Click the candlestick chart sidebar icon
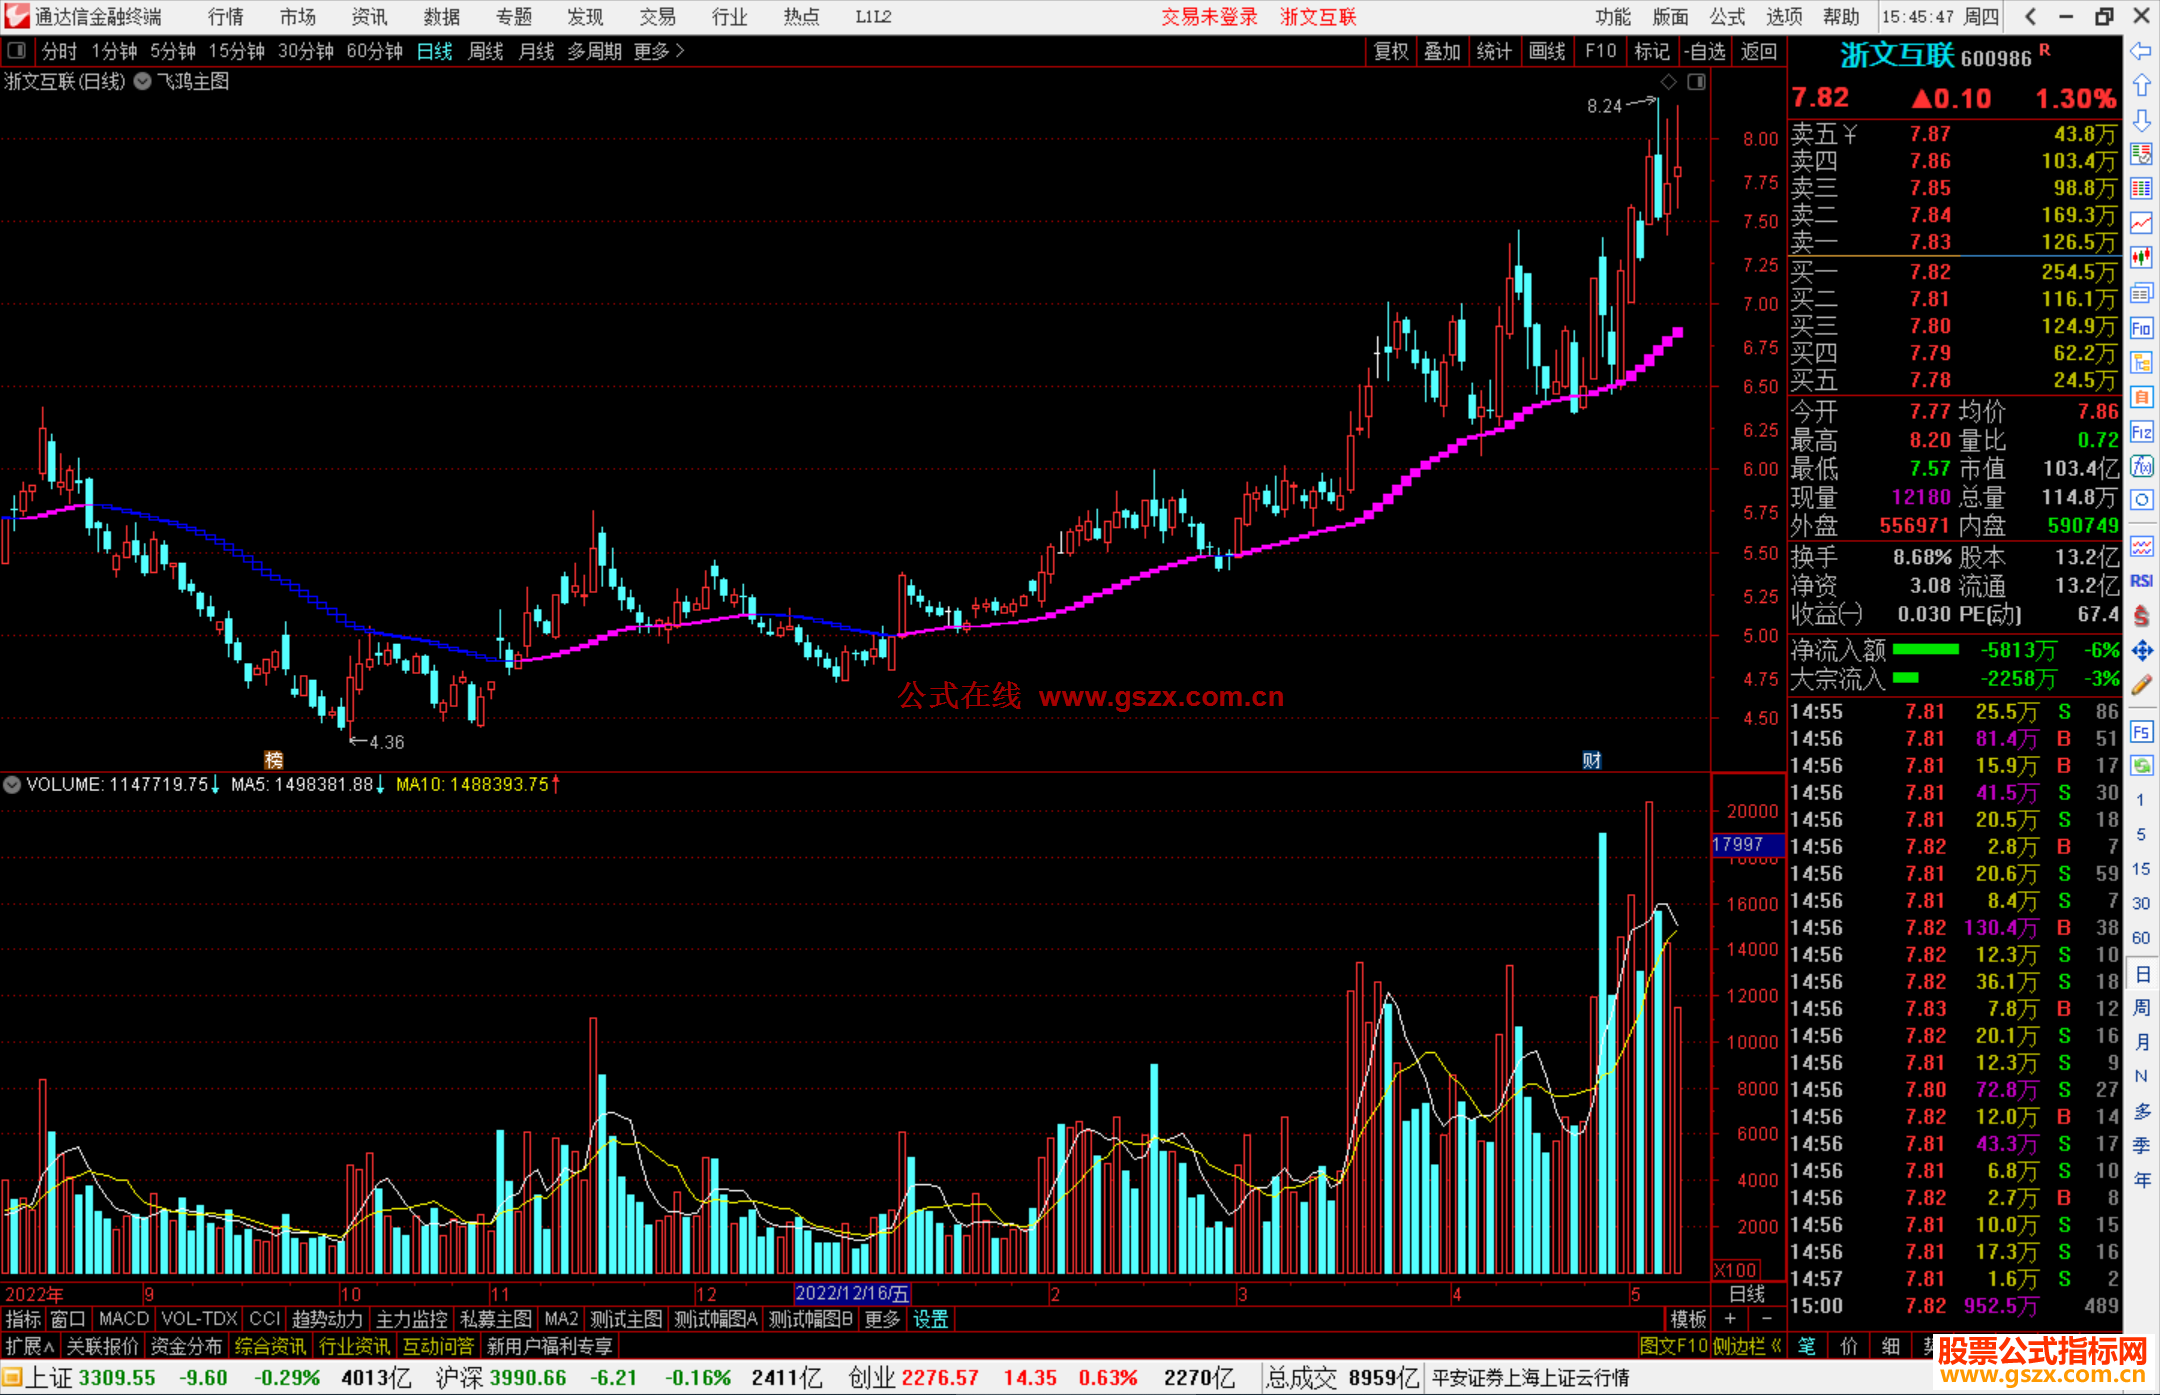The width and height of the screenshot is (2160, 1395). pyautogui.click(x=2141, y=258)
